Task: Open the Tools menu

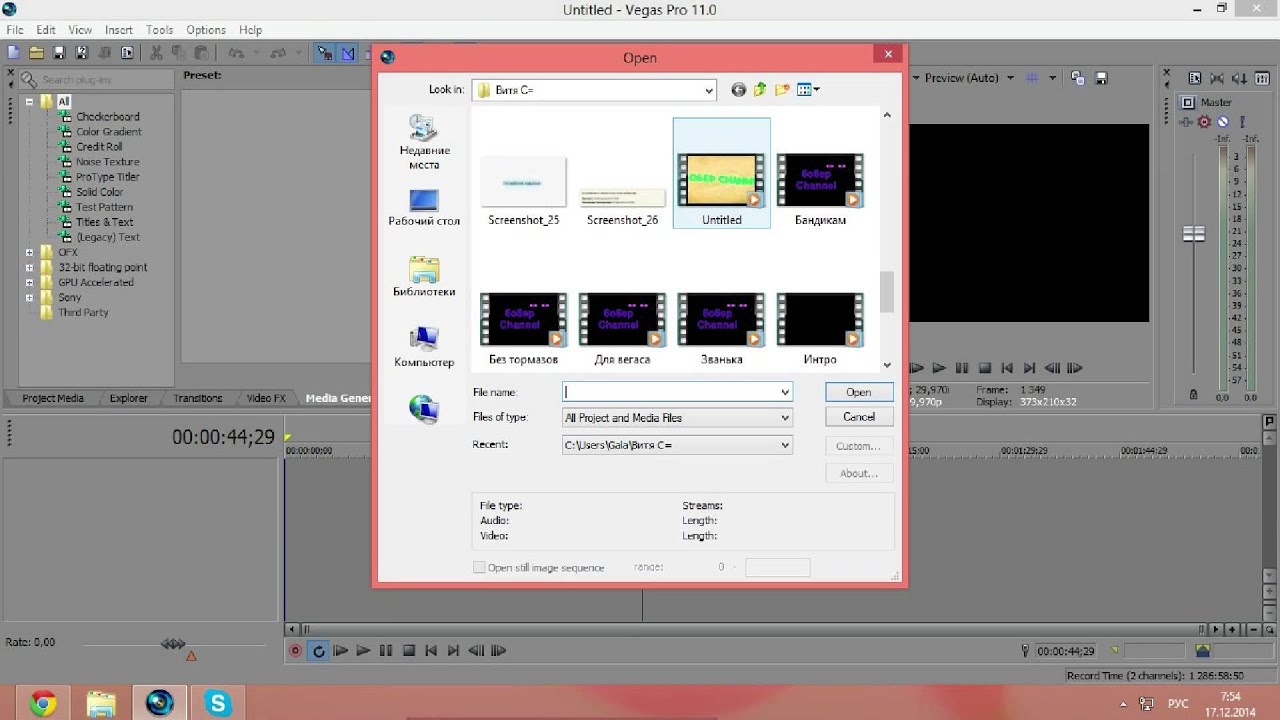Action: click(160, 30)
